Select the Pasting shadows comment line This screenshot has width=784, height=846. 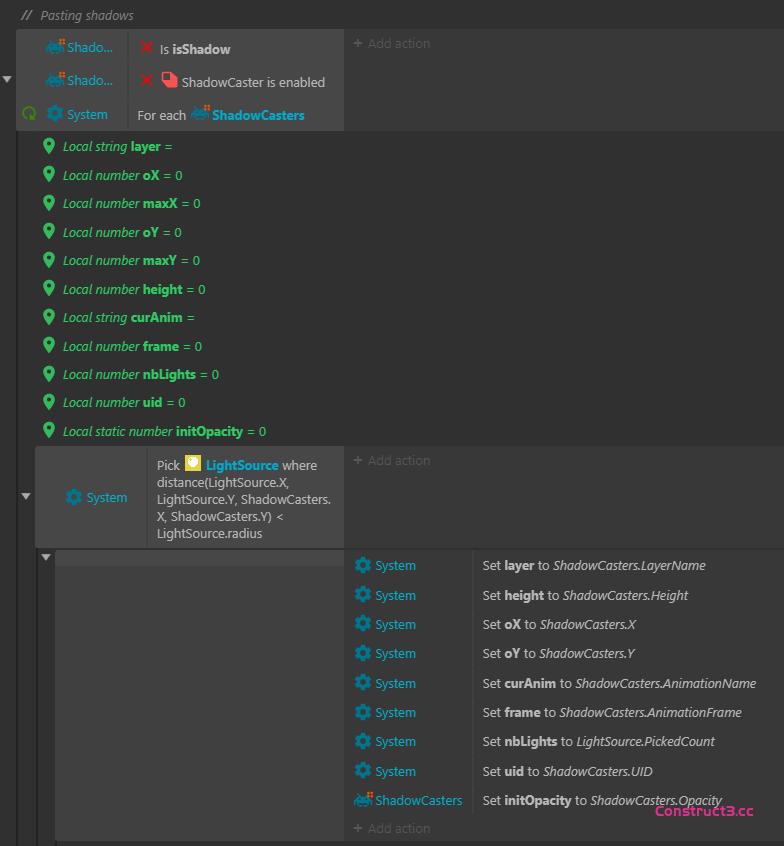click(86, 15)
